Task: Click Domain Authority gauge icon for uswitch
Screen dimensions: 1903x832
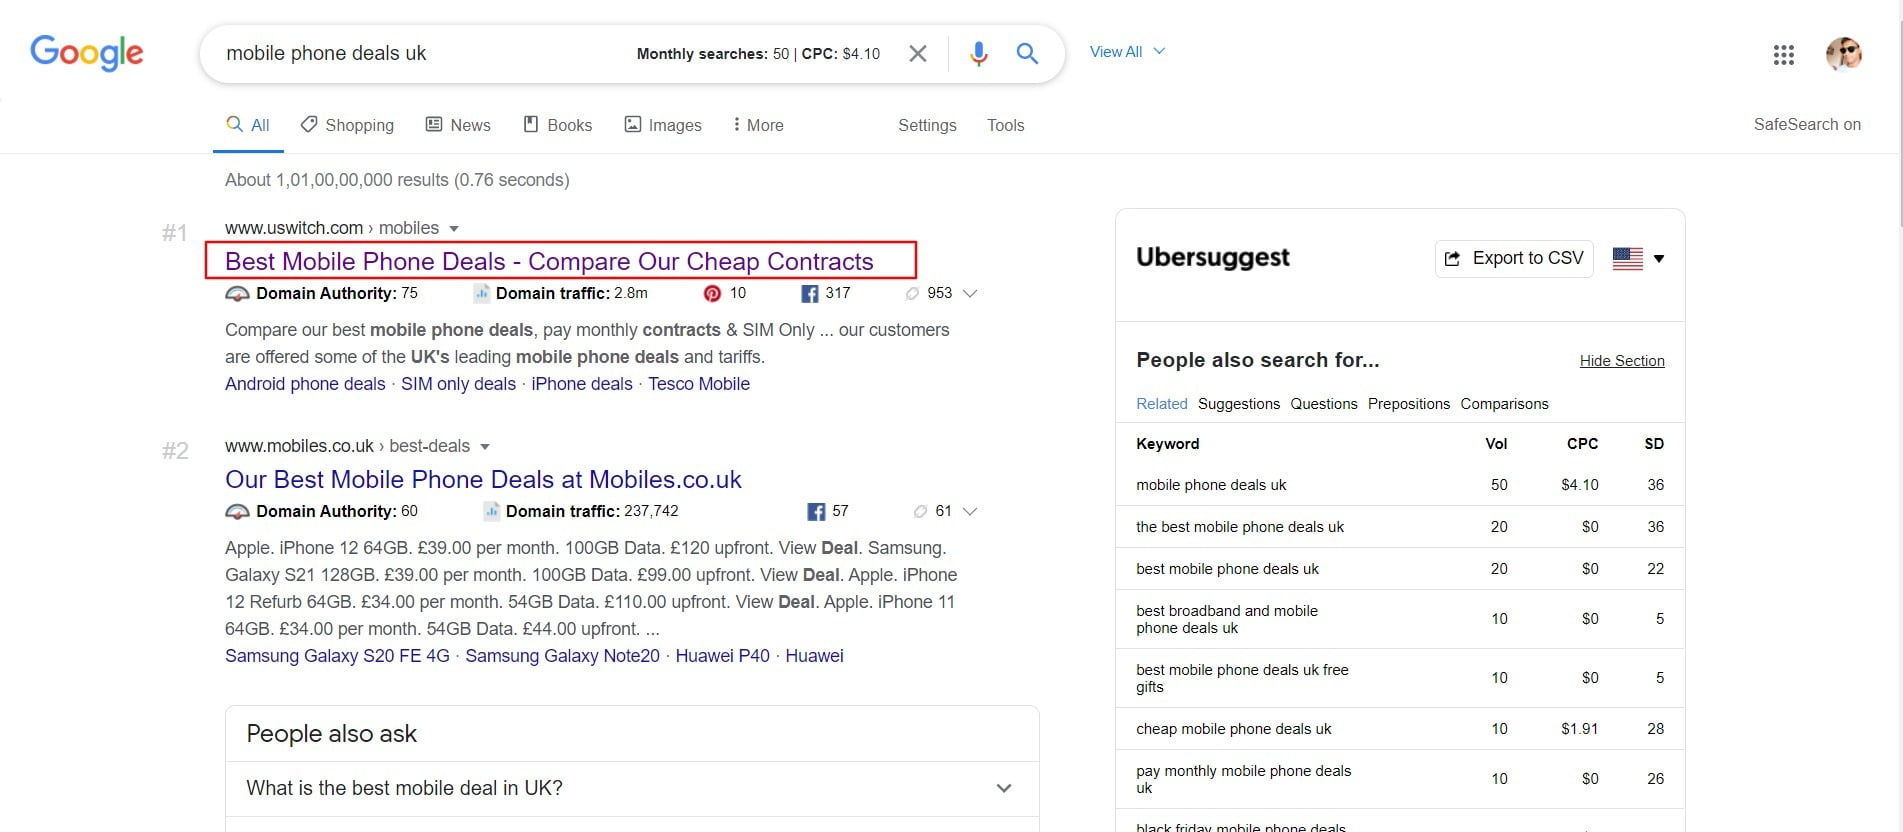Action: pos(237,293)
